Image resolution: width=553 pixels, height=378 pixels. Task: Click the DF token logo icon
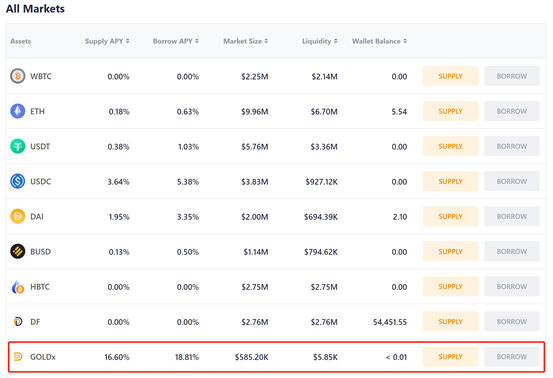pyautogui.click(x=18, y=322)
